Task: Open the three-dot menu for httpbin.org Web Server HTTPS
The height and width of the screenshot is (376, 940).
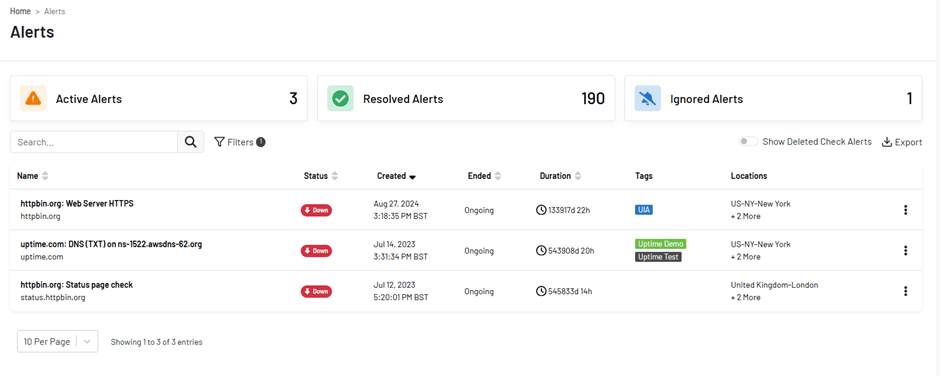Action: [905, 210]
